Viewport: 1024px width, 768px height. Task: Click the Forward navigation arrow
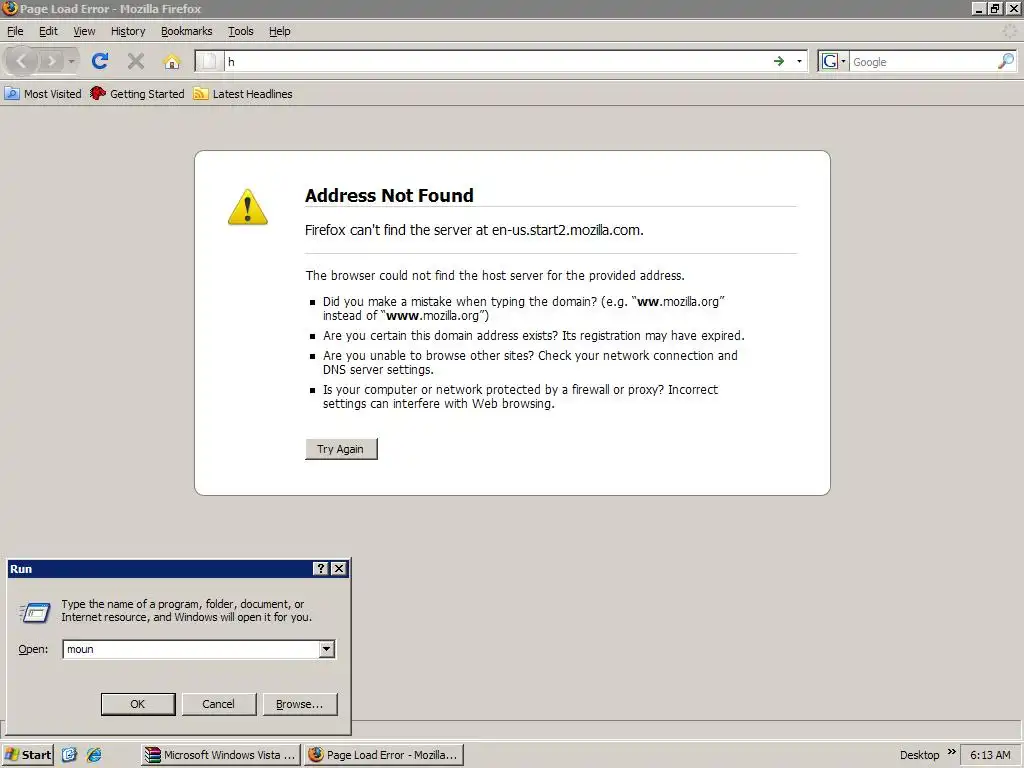coord(50,61)
